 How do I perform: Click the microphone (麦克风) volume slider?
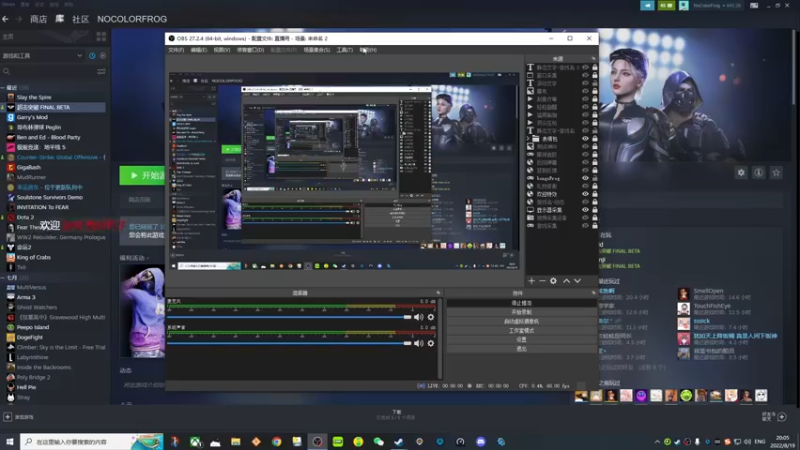[289, 317]
